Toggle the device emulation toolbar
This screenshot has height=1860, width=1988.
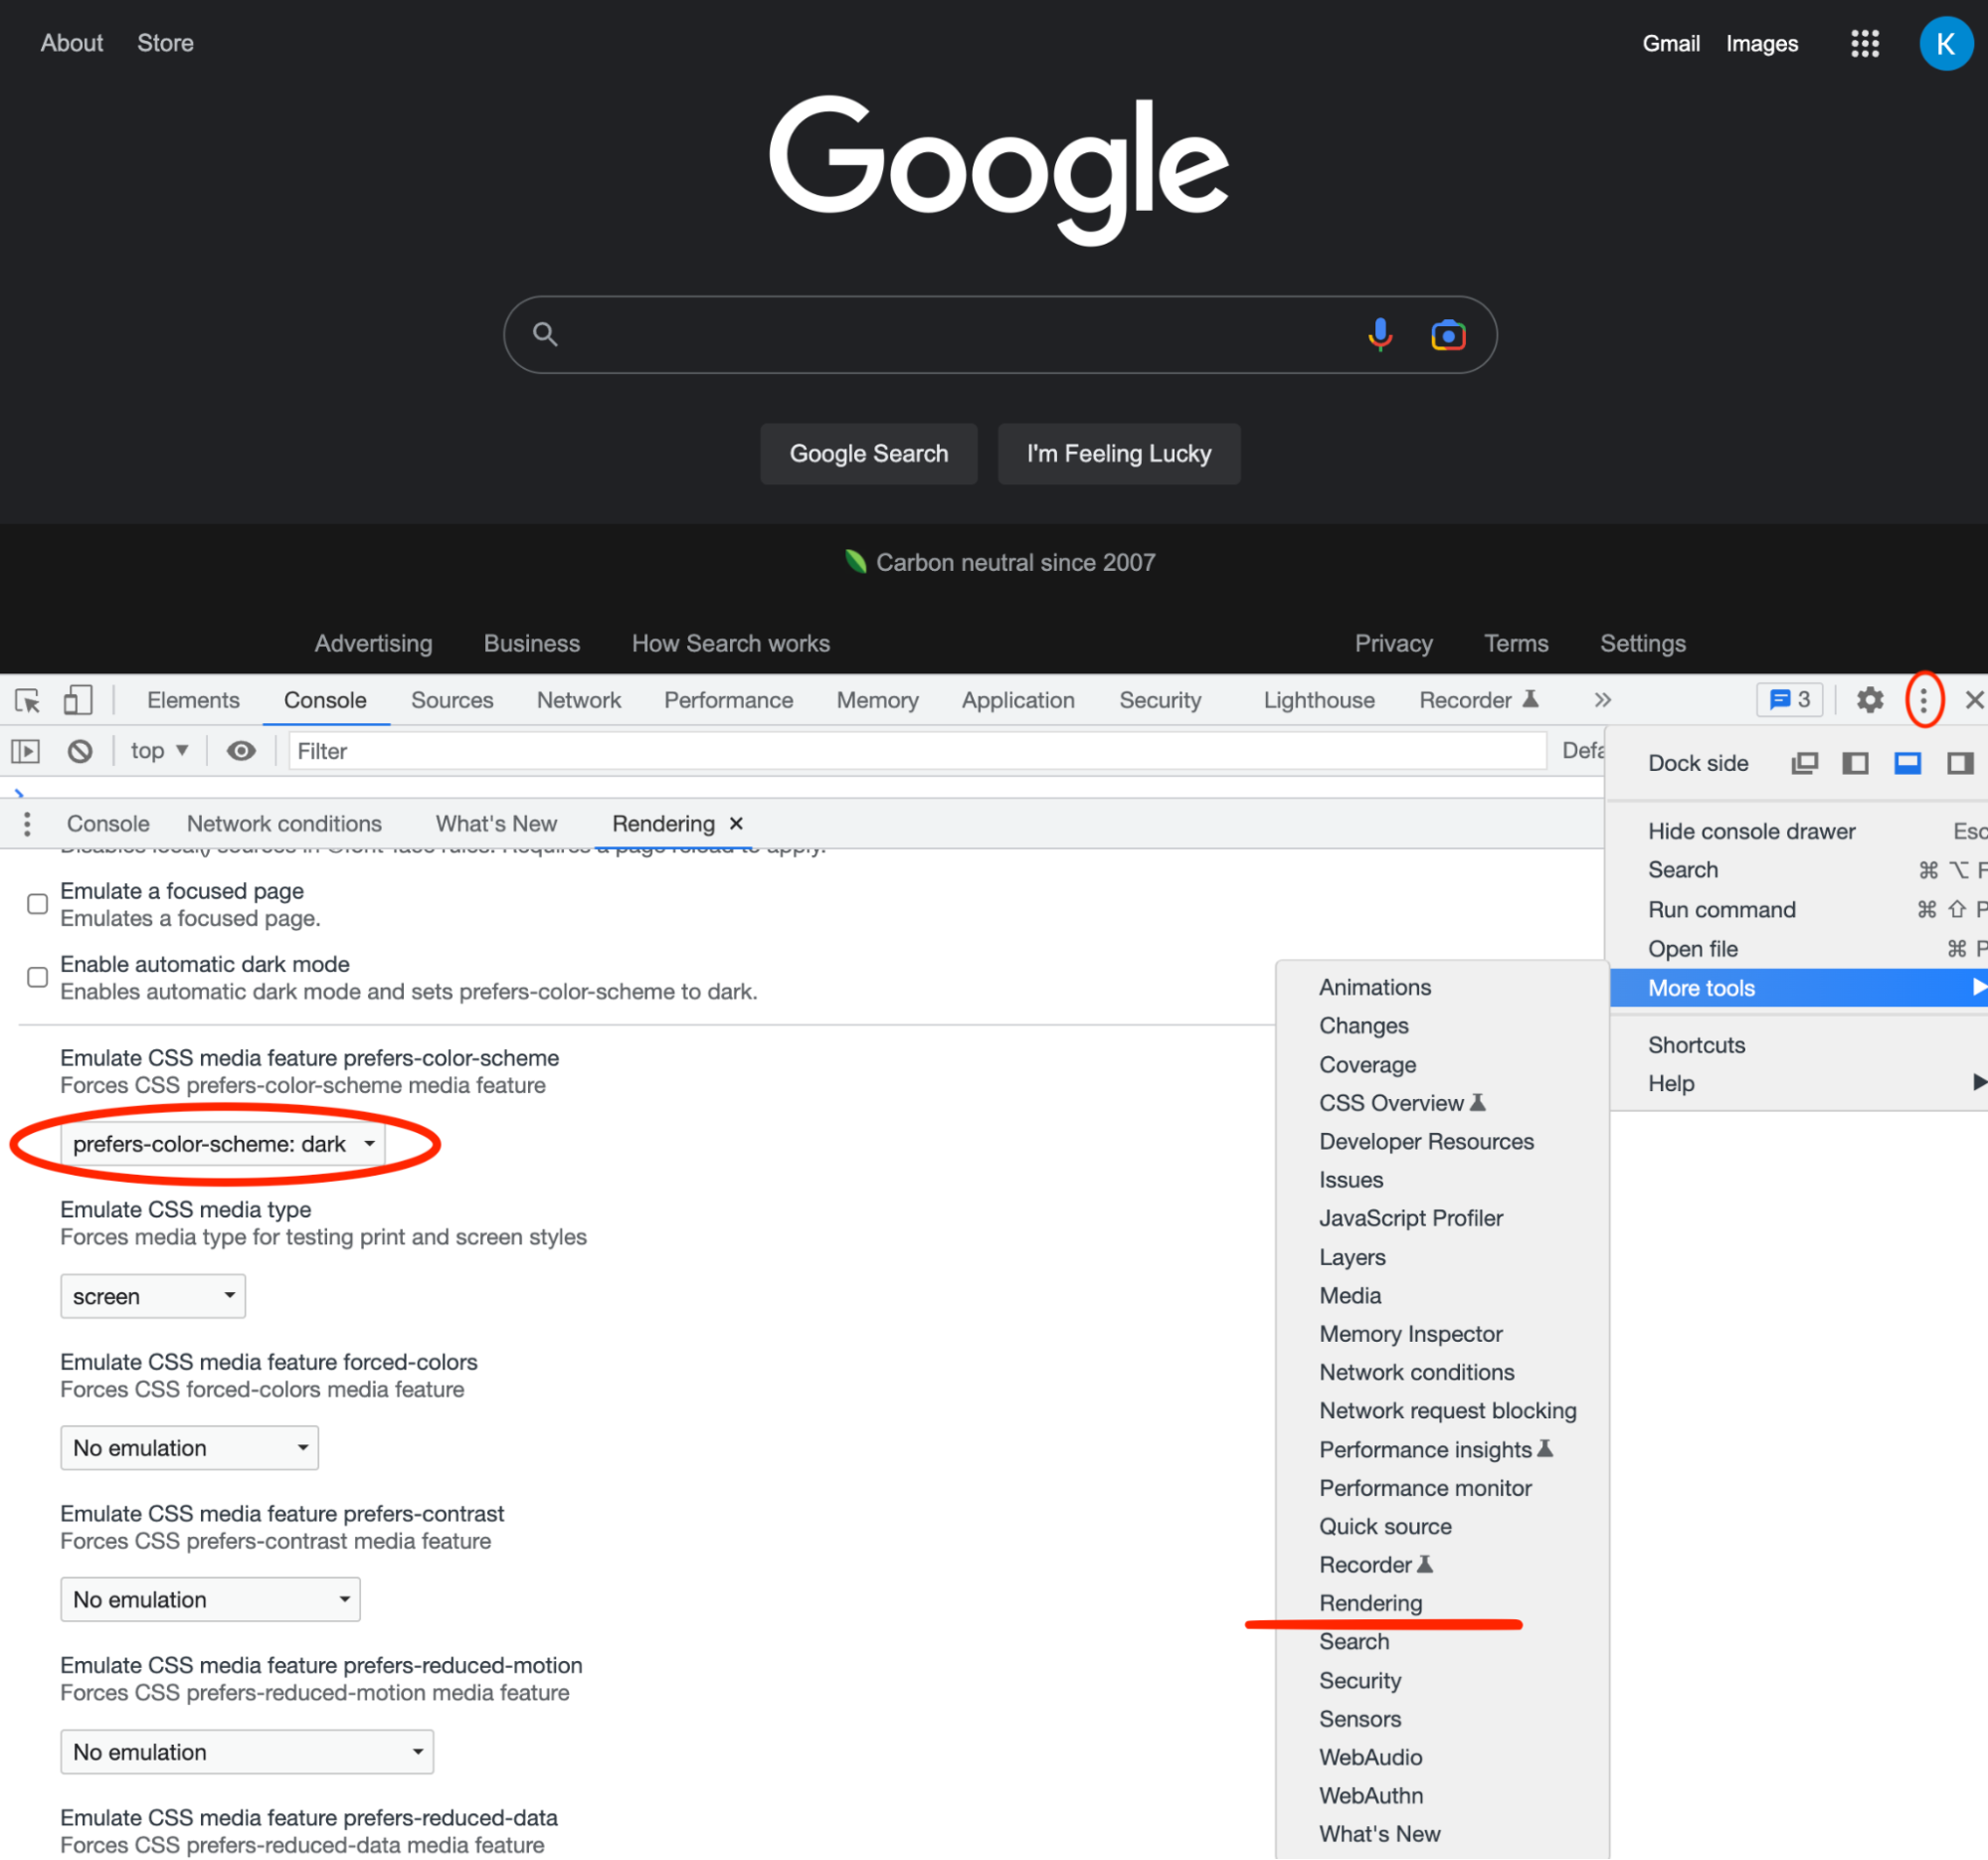[x=78, y=700]
